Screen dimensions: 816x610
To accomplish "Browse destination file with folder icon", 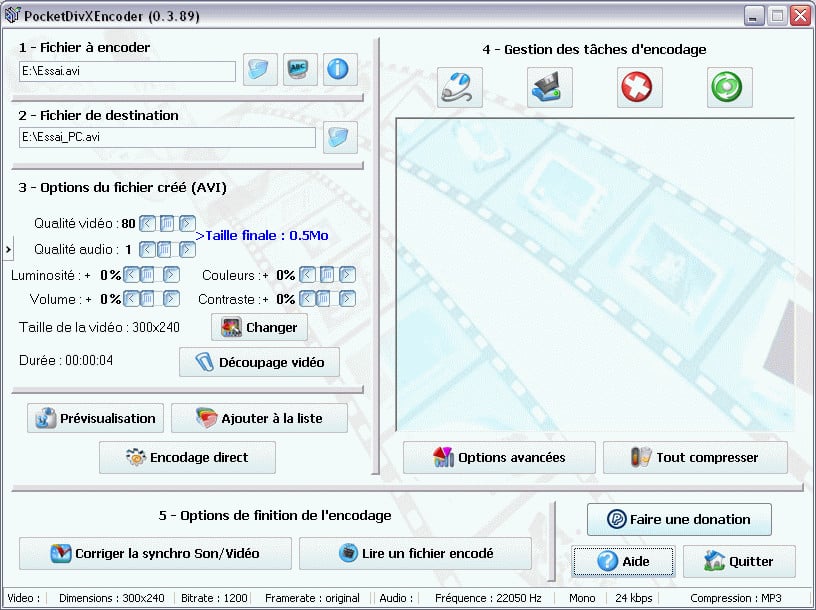I will (x=341, y=137).
